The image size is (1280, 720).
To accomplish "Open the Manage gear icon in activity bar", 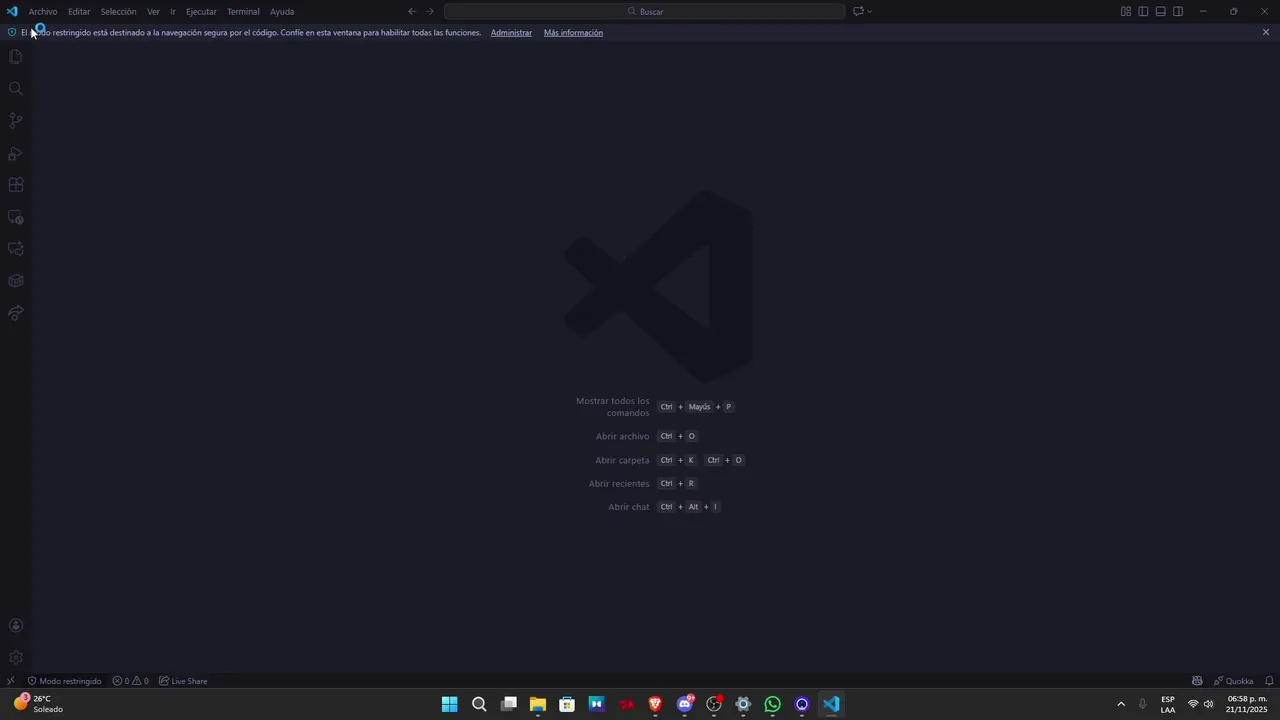I will 15,657.
